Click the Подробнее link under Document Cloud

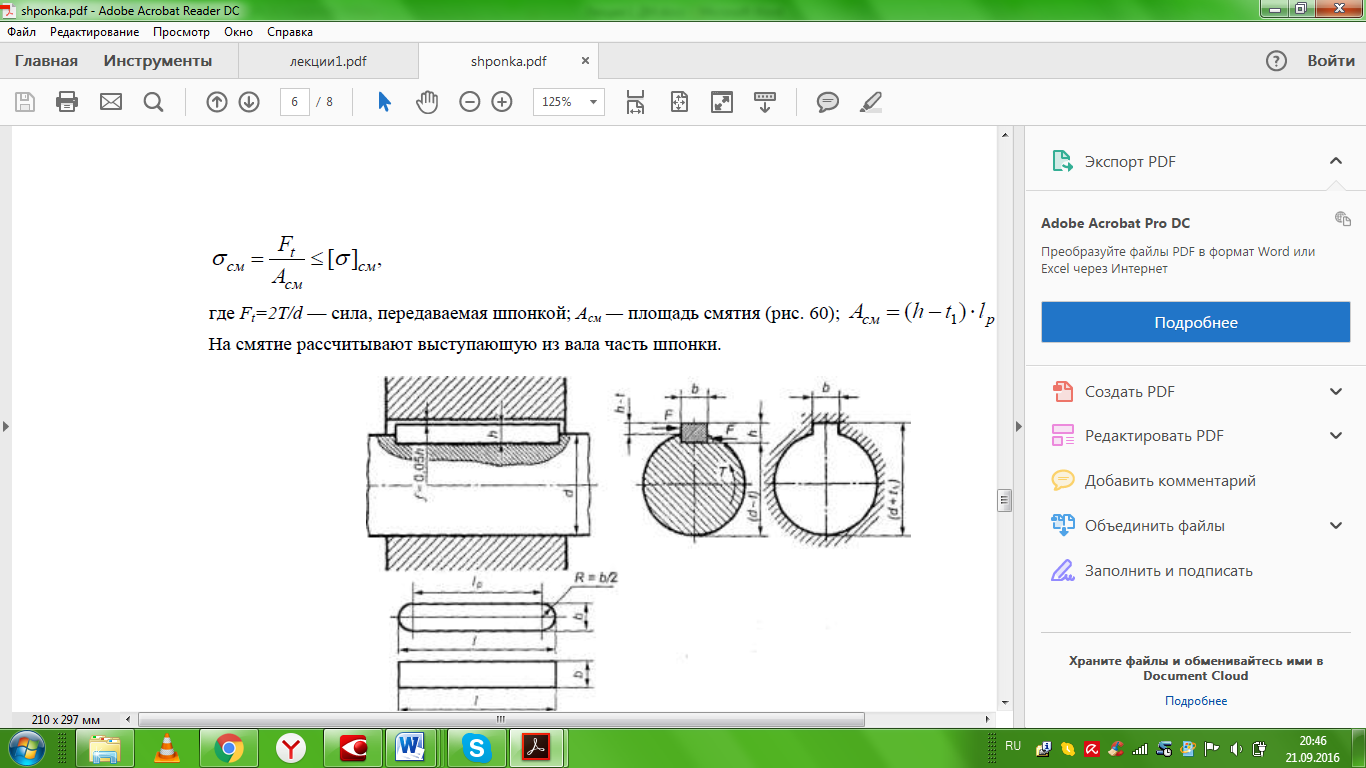[1195, 701]
